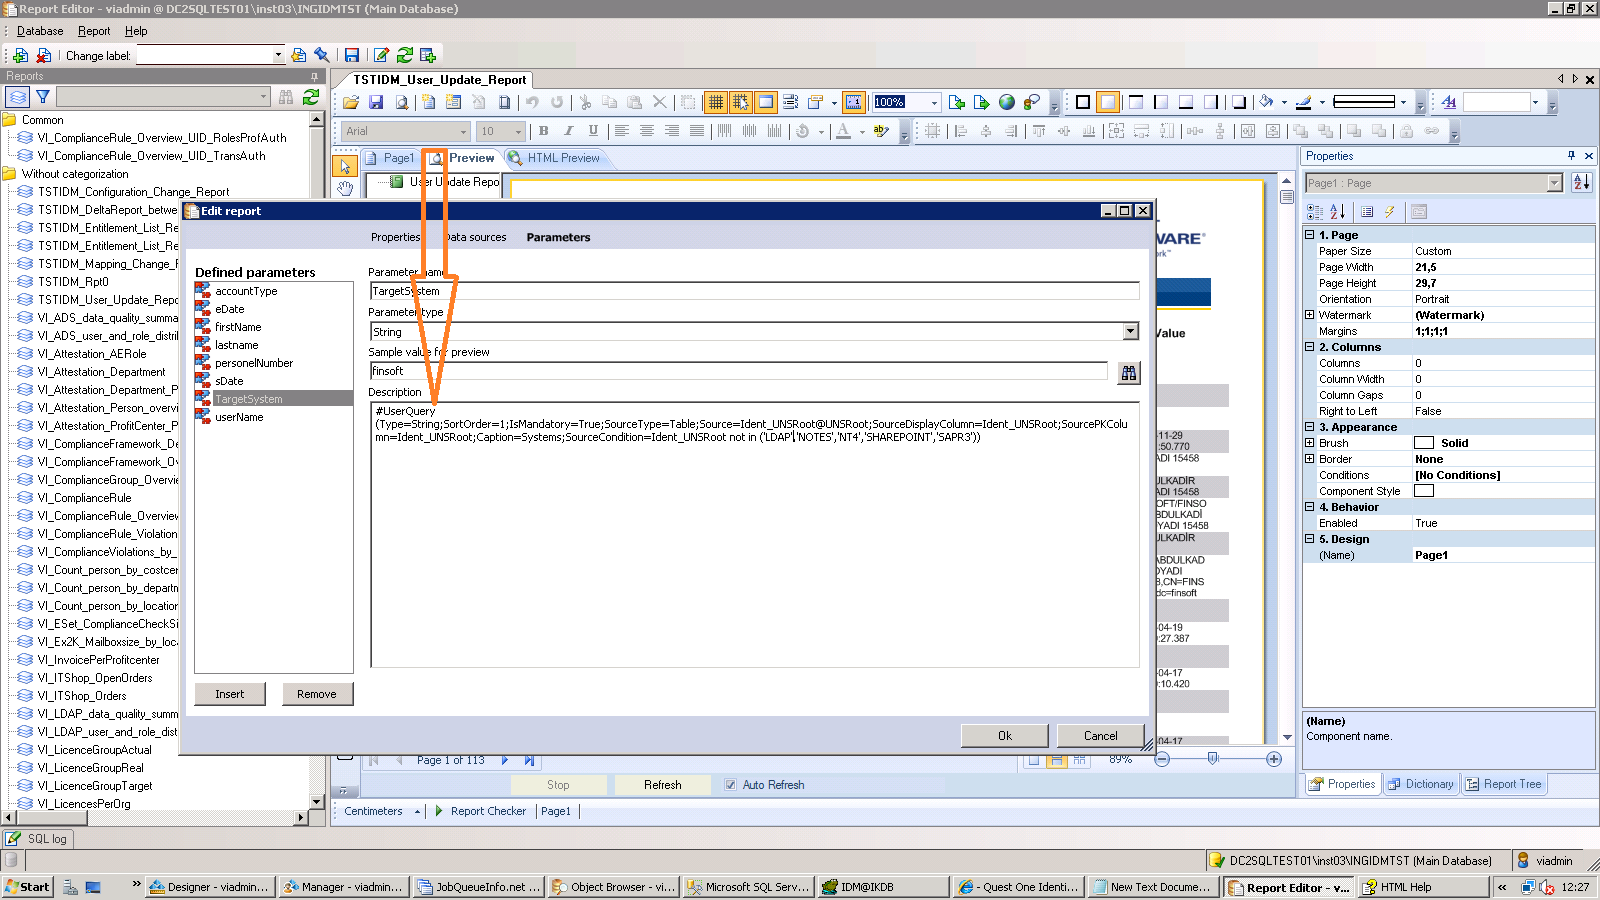Click the edit report pencil icon
1600x900 pixels.
(x=381, y=55)
